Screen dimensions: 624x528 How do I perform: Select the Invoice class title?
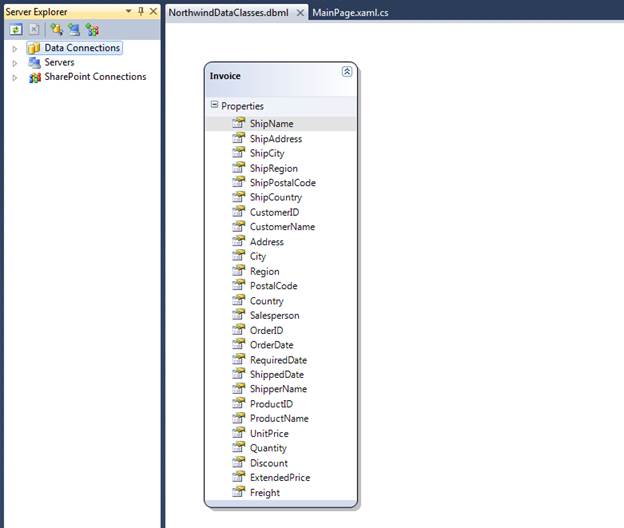[x=225, y=76]
